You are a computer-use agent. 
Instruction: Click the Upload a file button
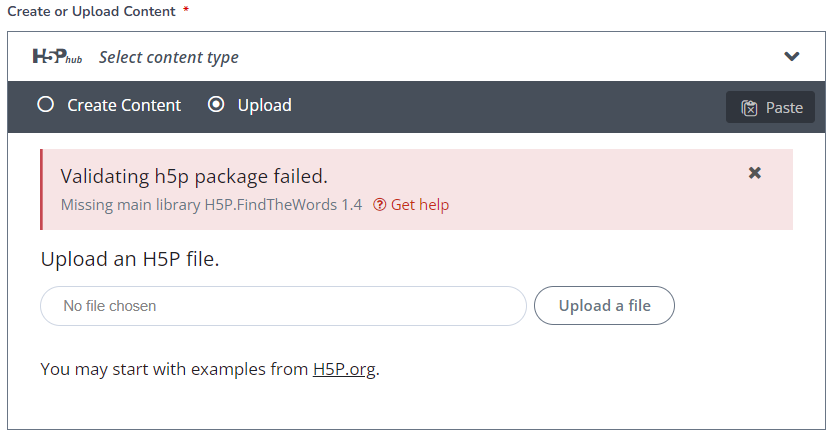[x=604, y=306]
